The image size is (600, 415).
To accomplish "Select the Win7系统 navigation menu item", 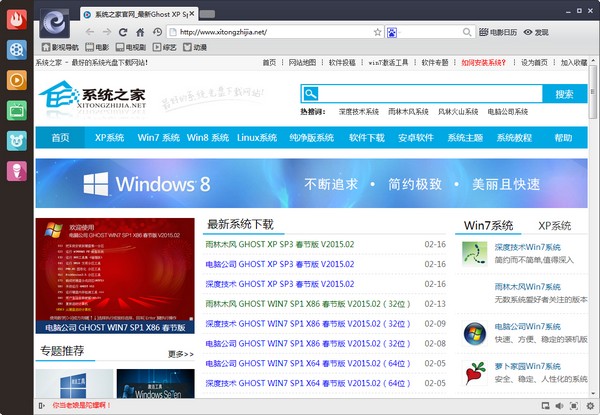I will [x=158, y=138].
